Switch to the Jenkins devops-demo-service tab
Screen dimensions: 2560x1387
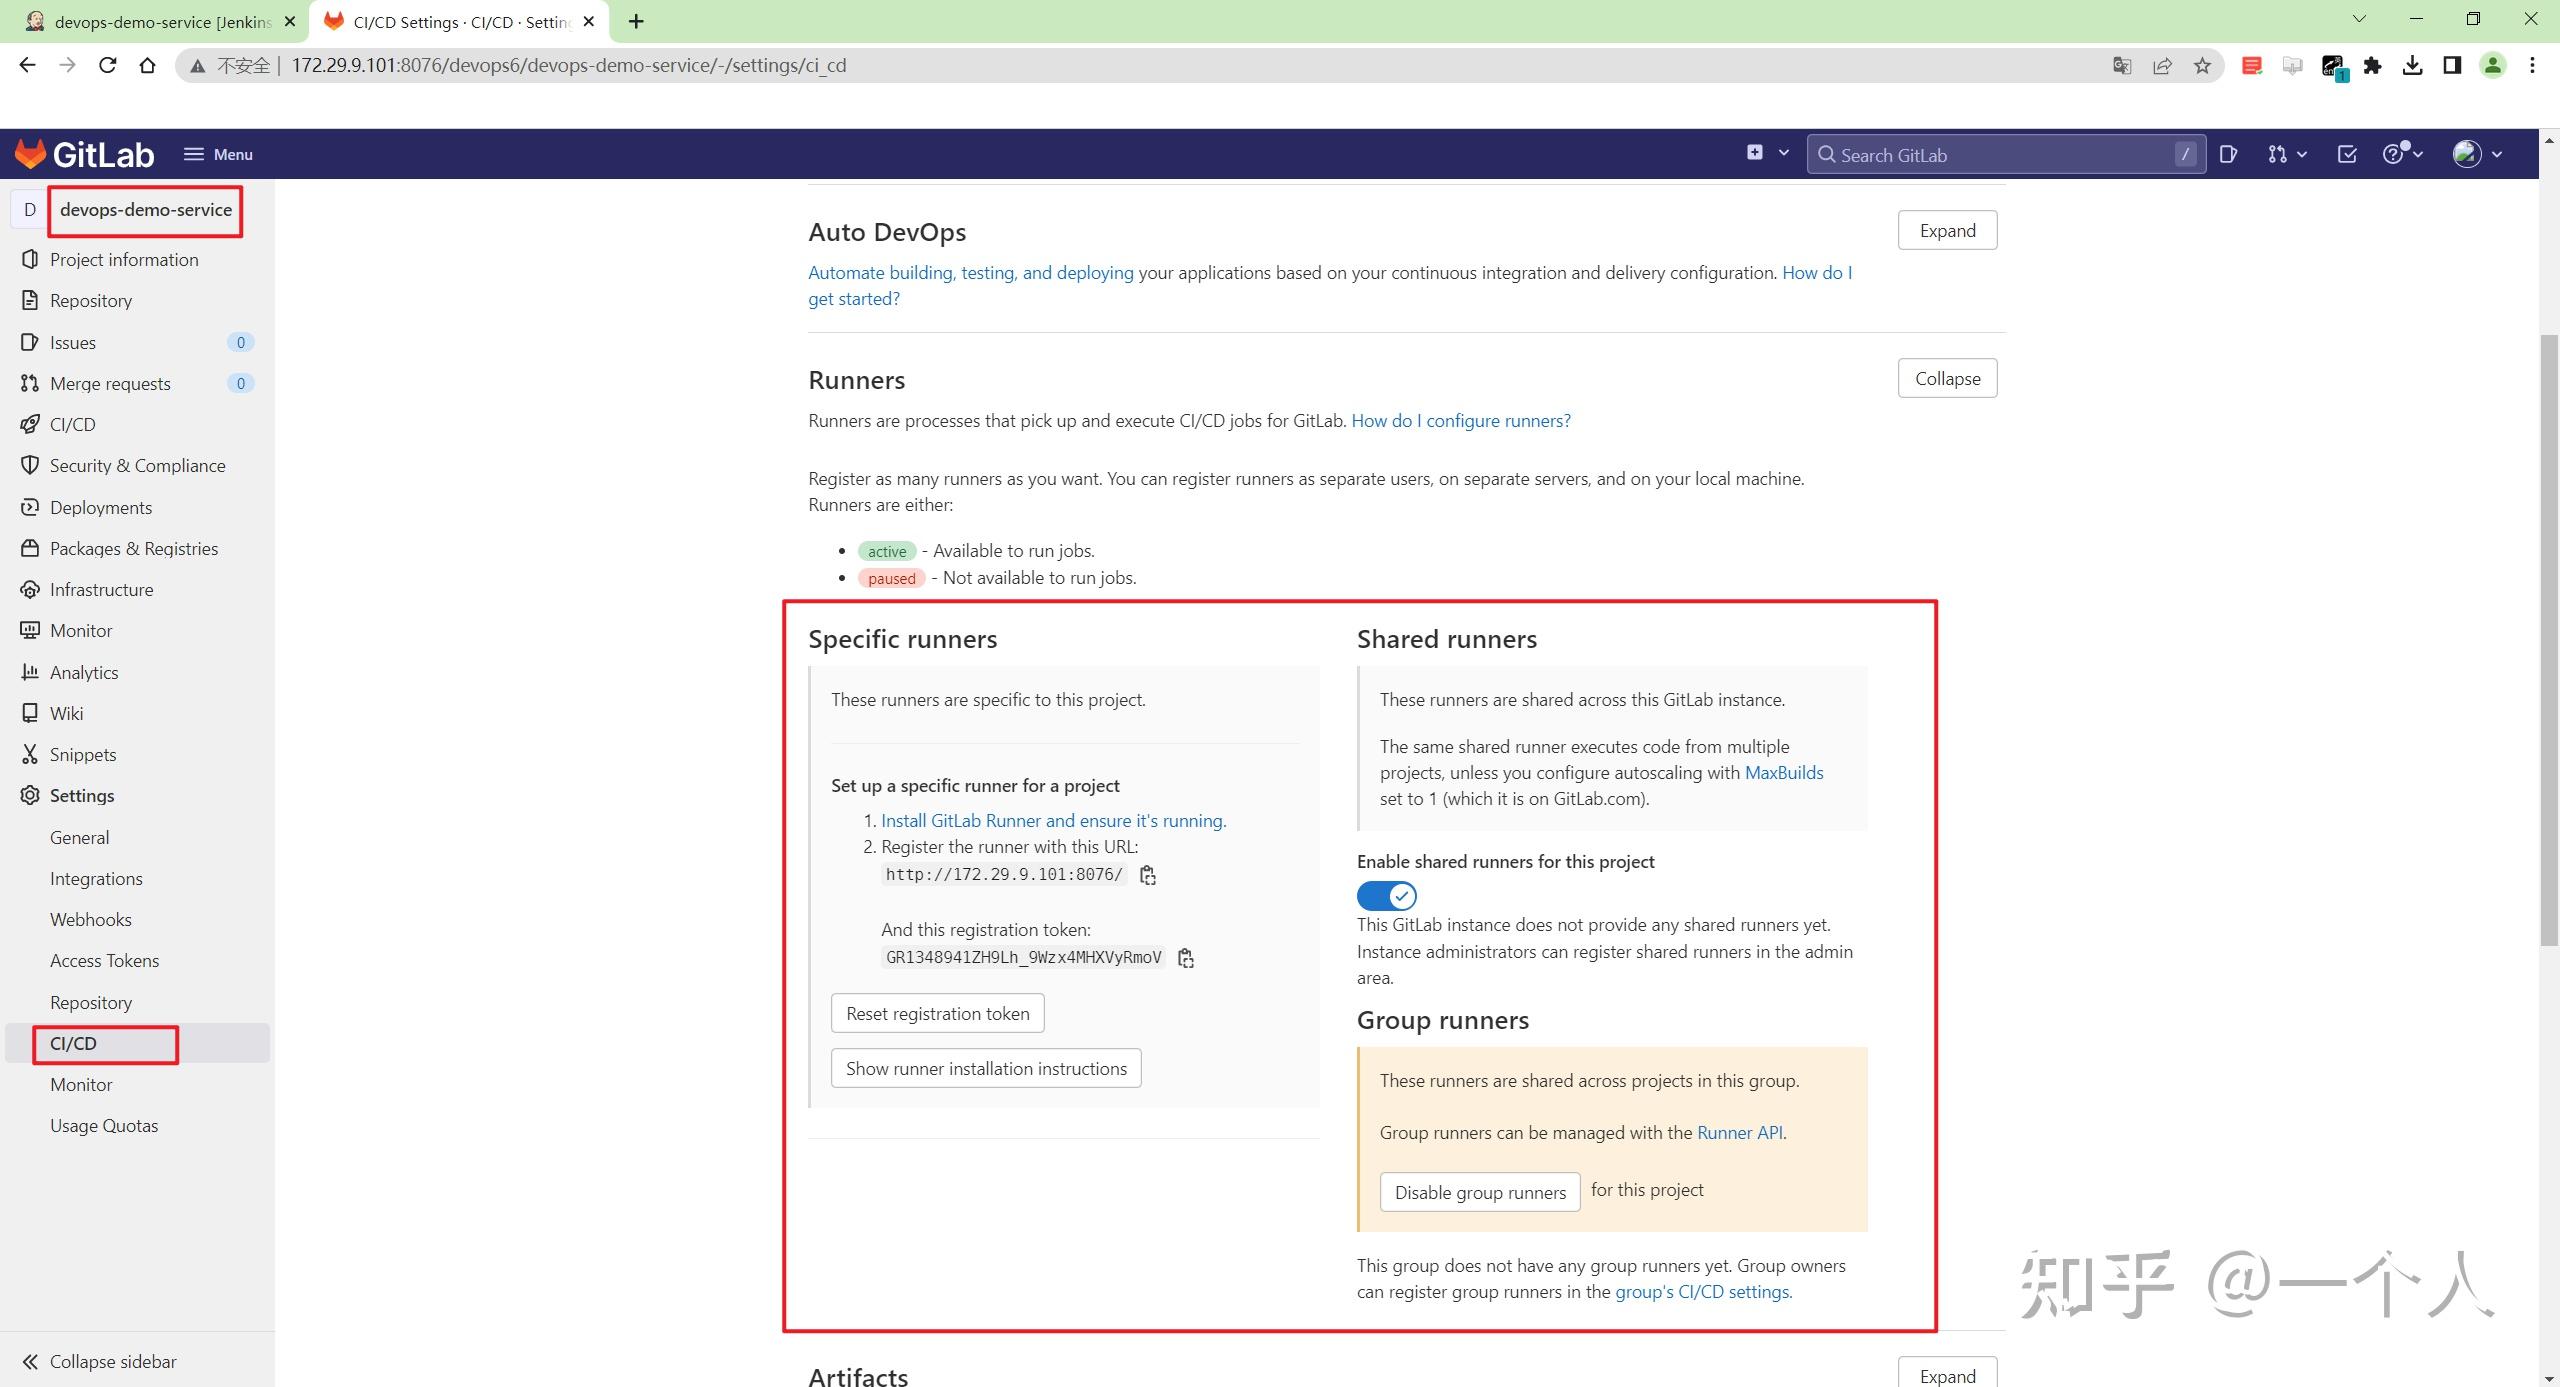(160, 21)
